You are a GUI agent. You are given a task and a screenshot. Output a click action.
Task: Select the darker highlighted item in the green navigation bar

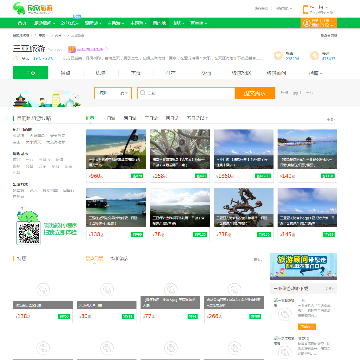pyautogui.click(x=159, y=23)
